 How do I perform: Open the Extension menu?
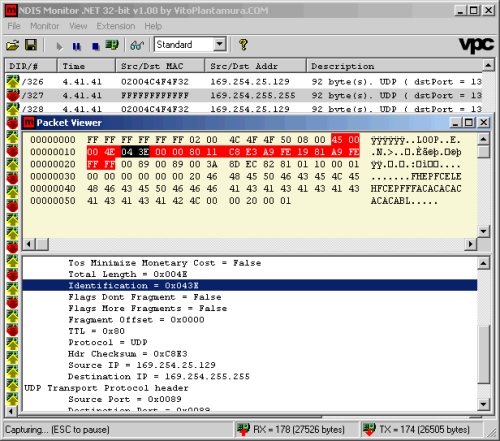coord(116,26)
